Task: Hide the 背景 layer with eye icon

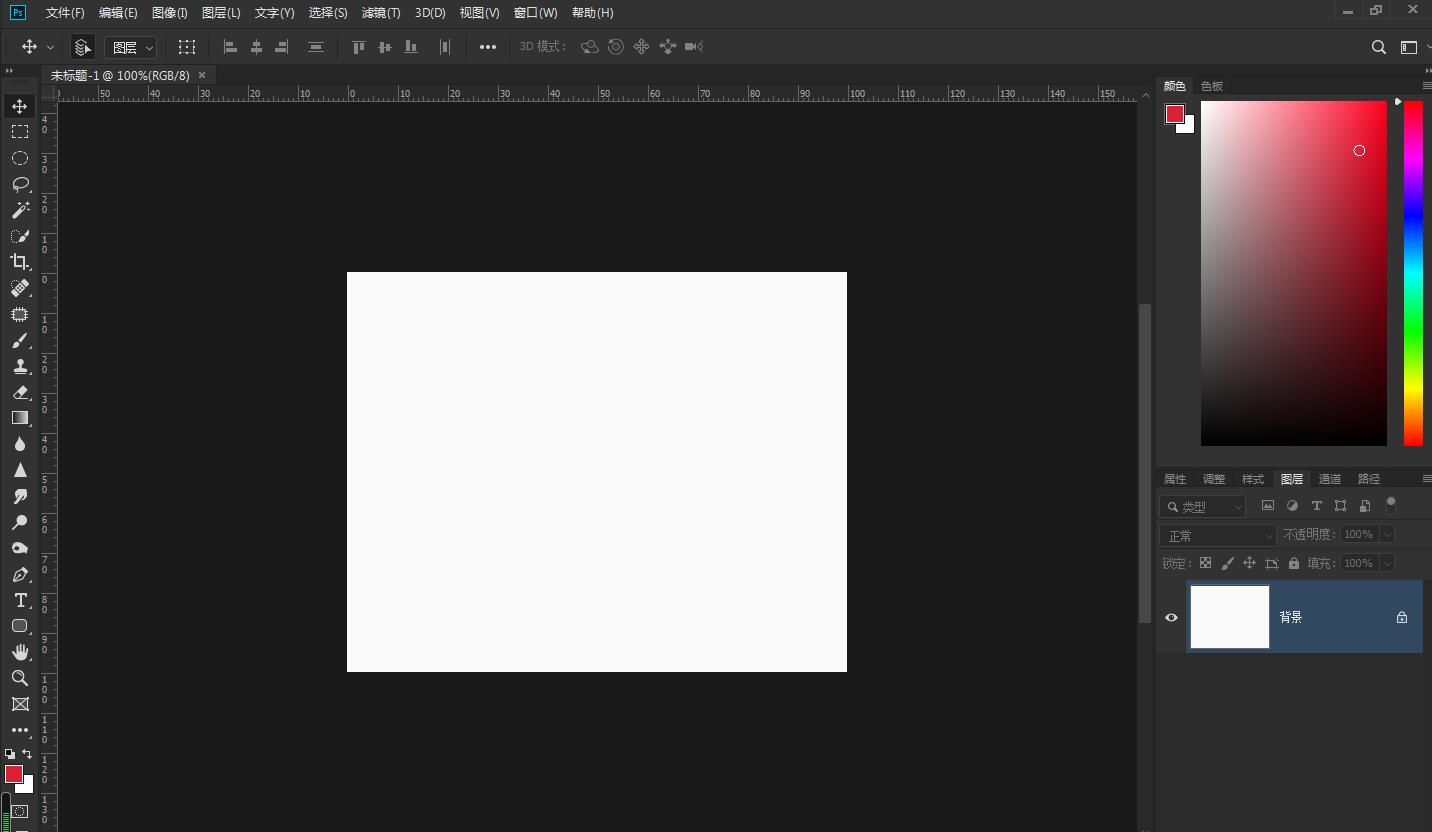Action: (x=1171, y=617)
